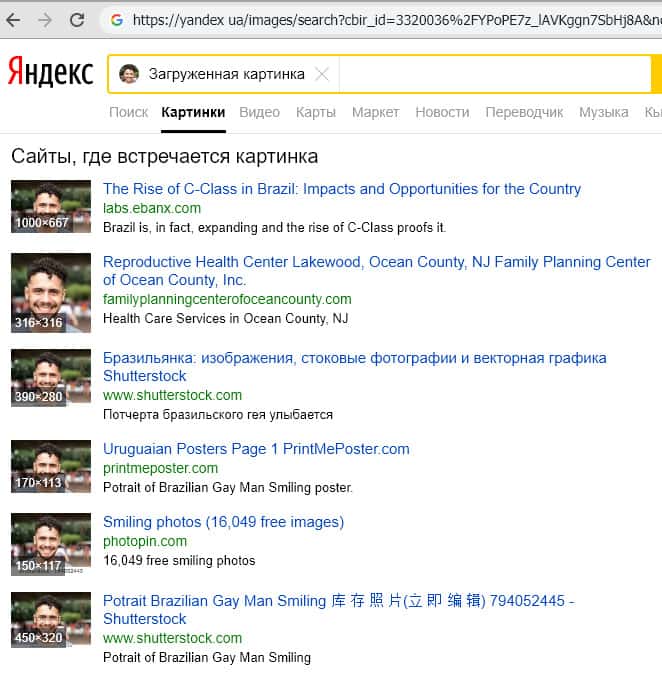Open the 316×316 thumbnail
The image size is (662, 676).
[x=51, y=293]
